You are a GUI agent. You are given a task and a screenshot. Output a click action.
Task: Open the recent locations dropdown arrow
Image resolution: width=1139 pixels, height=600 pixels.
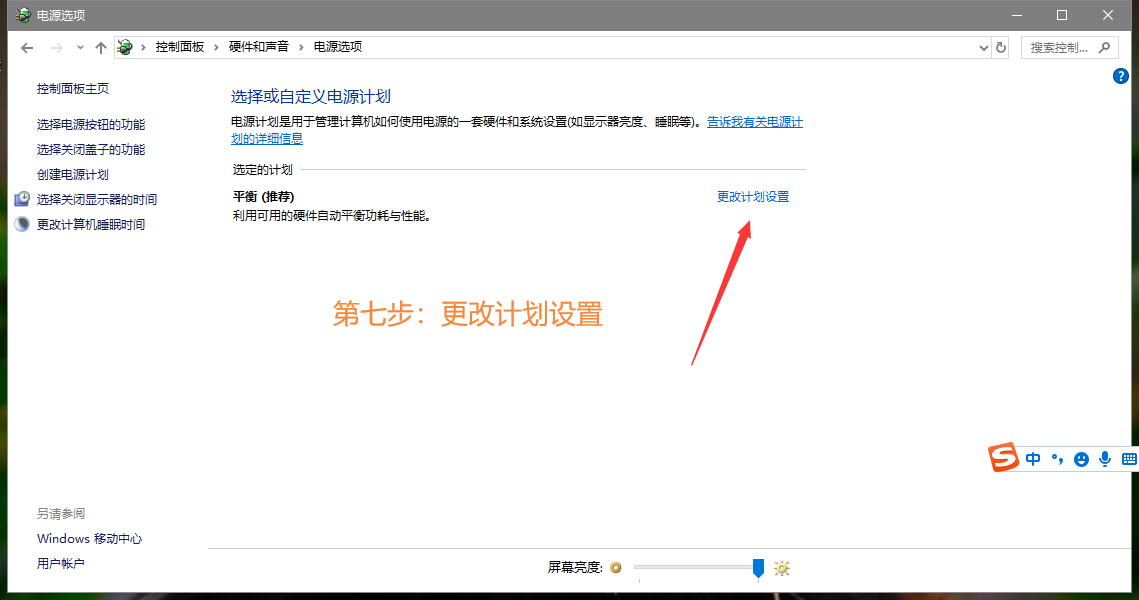pos(80,48)
